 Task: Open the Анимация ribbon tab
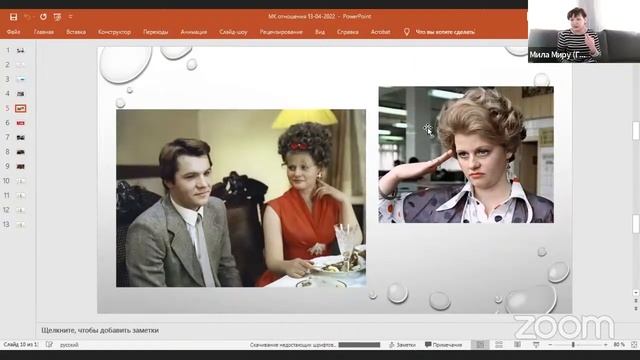[194, 32]
